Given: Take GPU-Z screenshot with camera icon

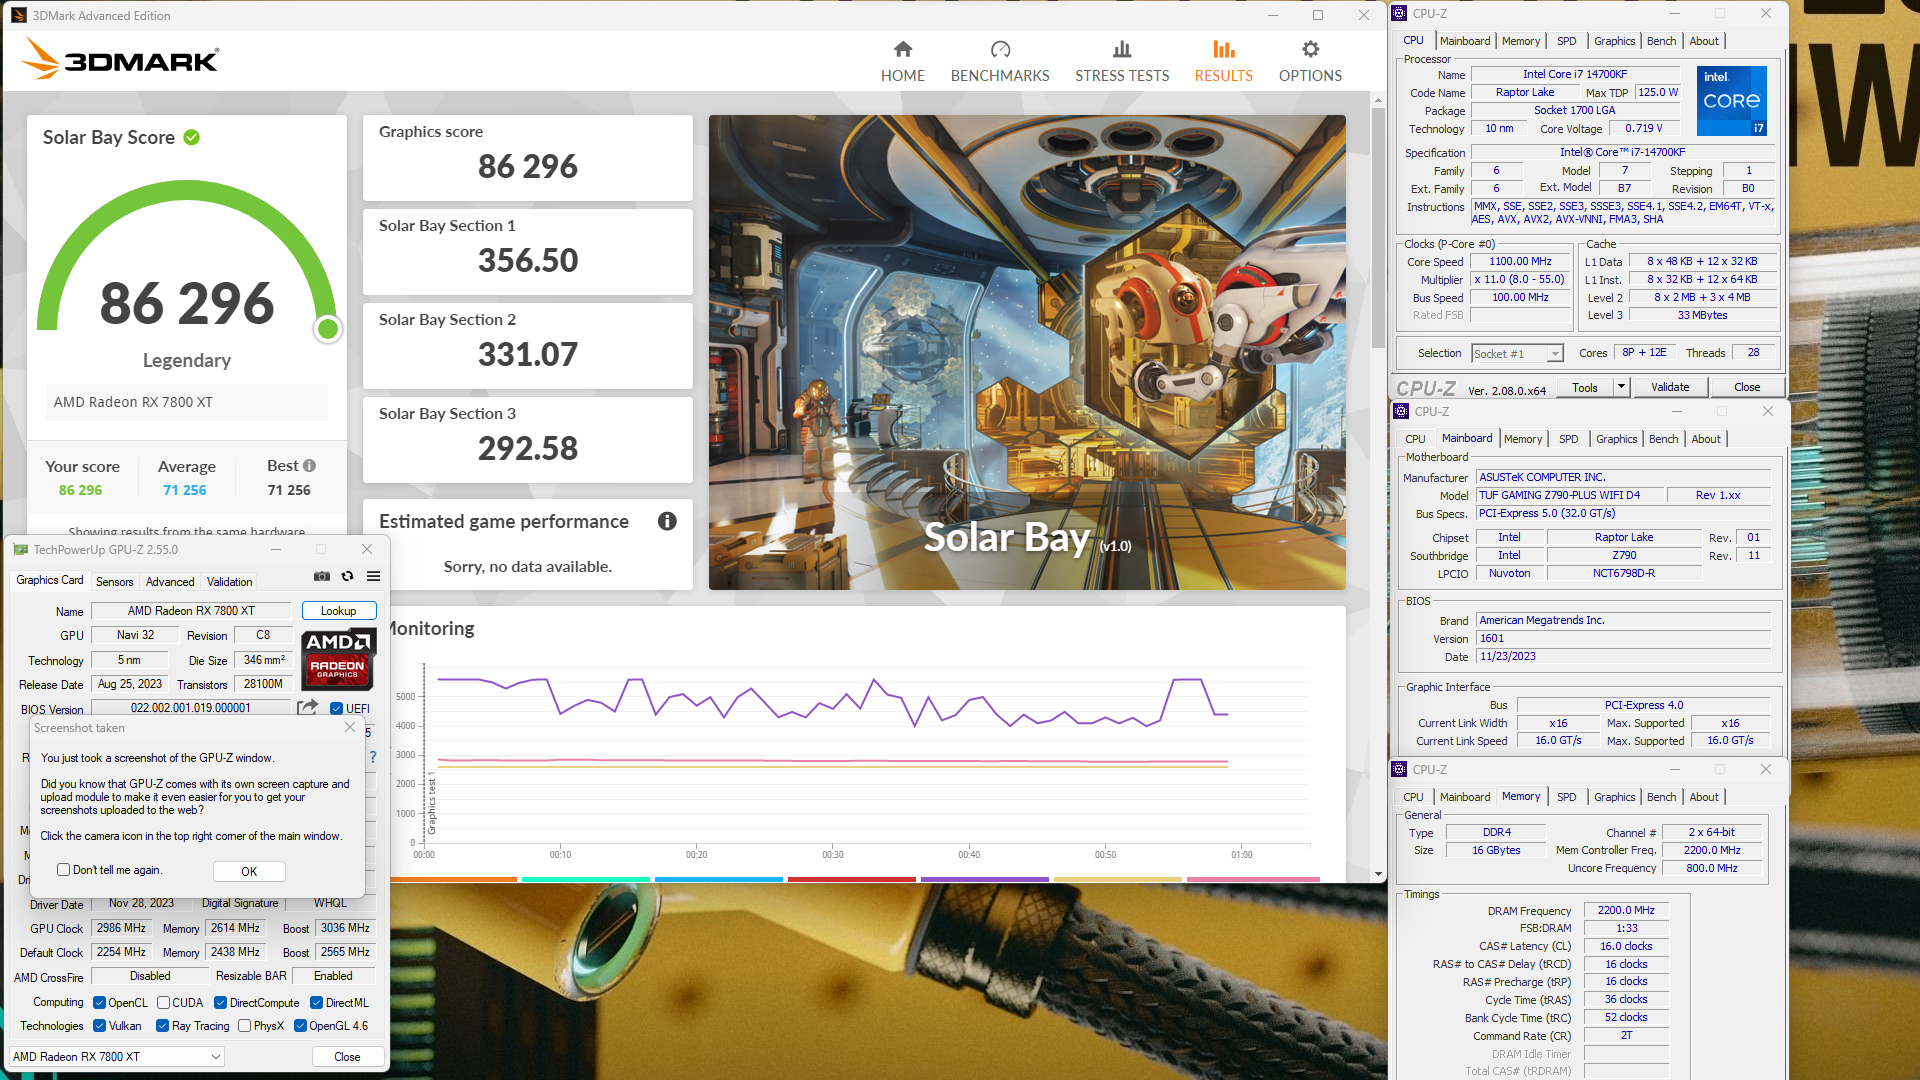Looking at the screenshot, I should point(322,576).
